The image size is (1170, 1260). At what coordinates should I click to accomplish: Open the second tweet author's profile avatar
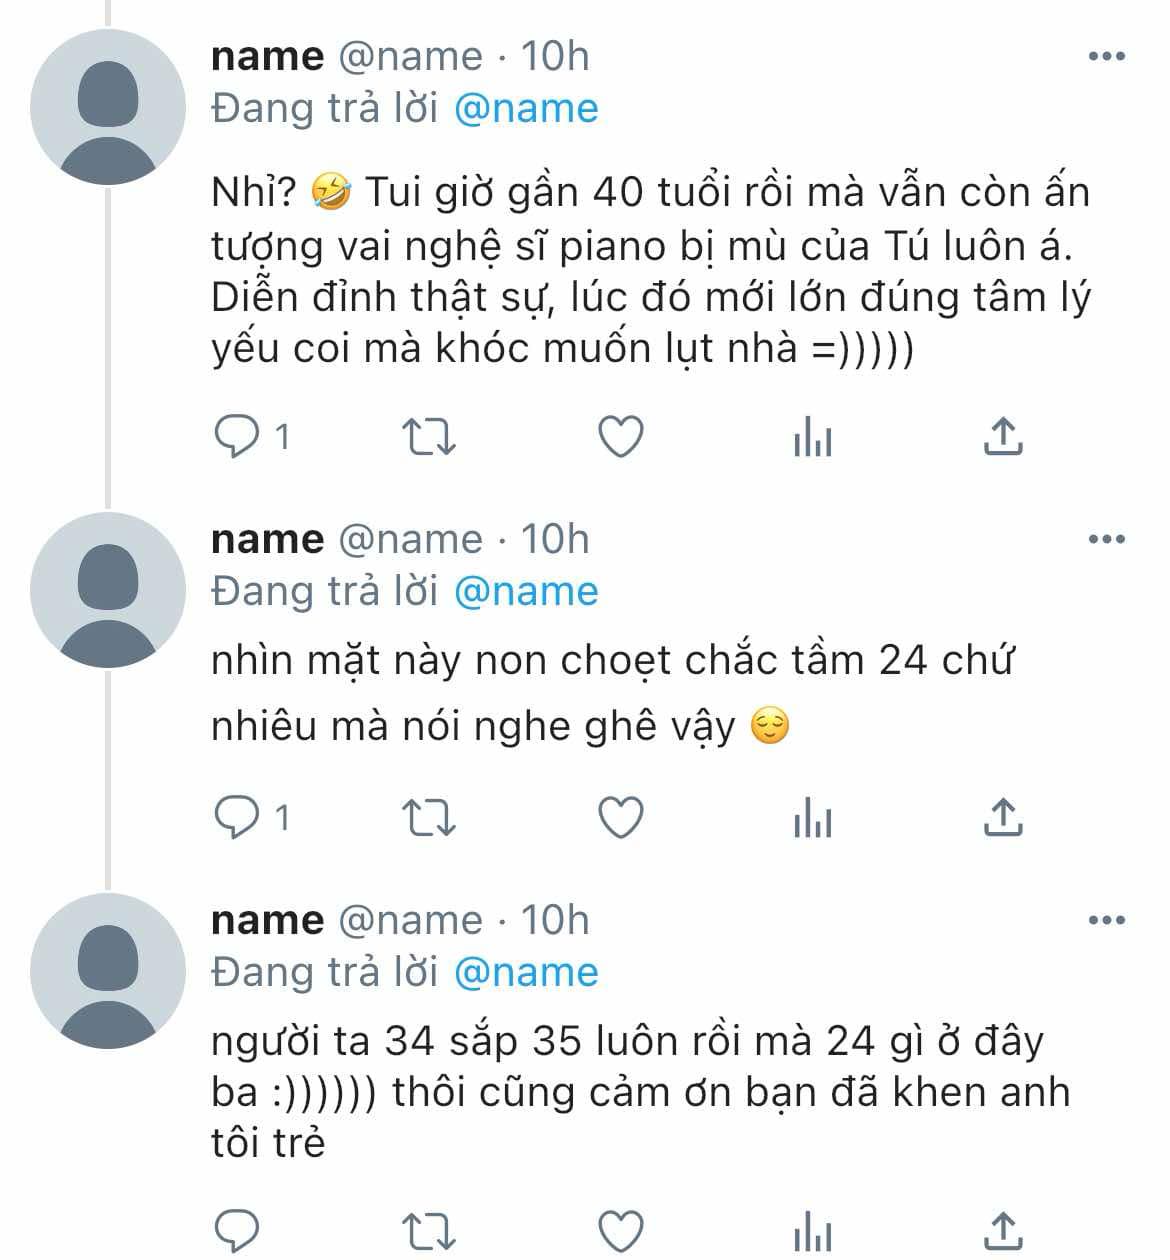click(x=108, y=590)
